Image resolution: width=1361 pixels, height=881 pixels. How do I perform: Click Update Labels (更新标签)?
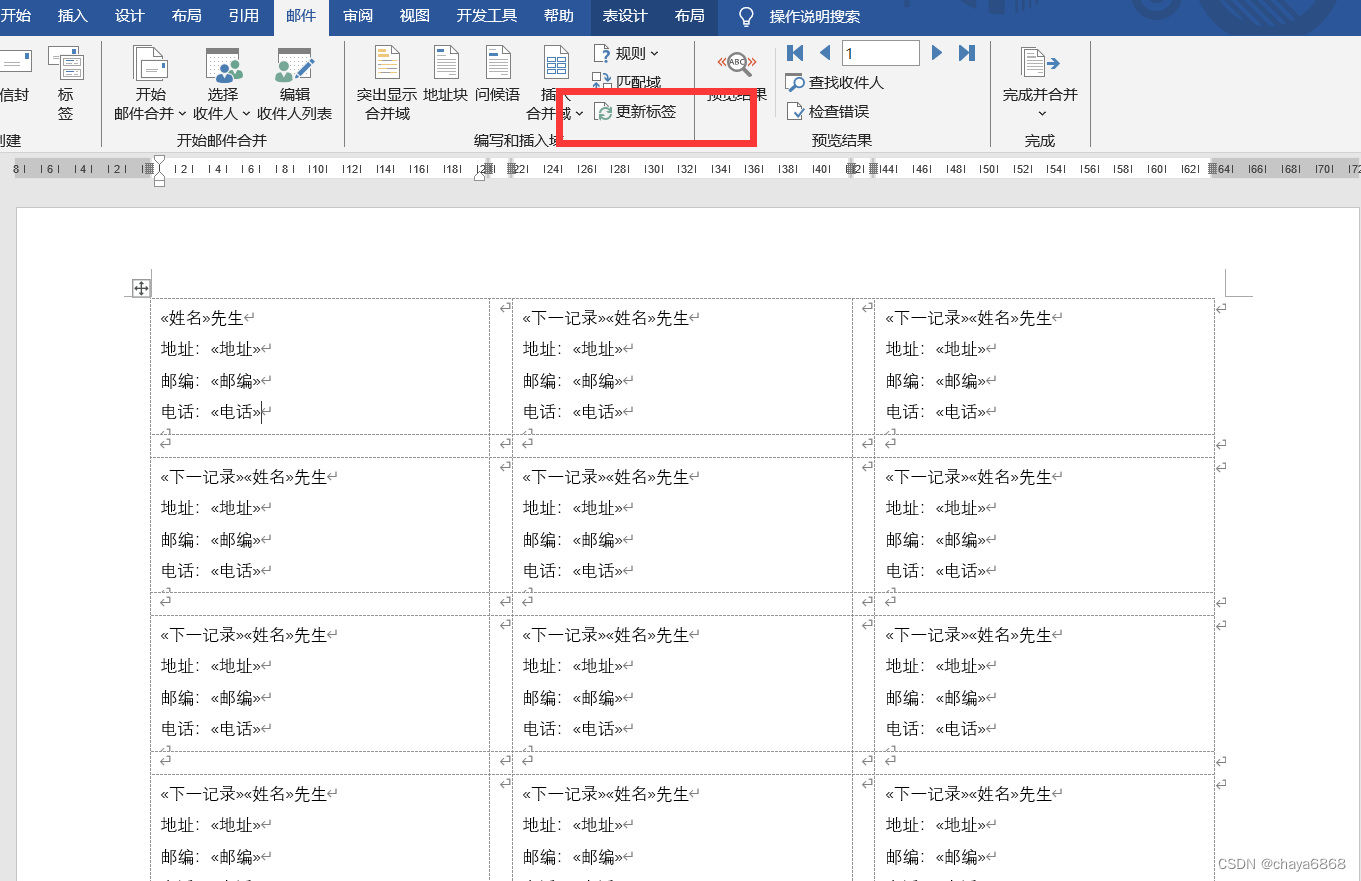coord(636,112)
